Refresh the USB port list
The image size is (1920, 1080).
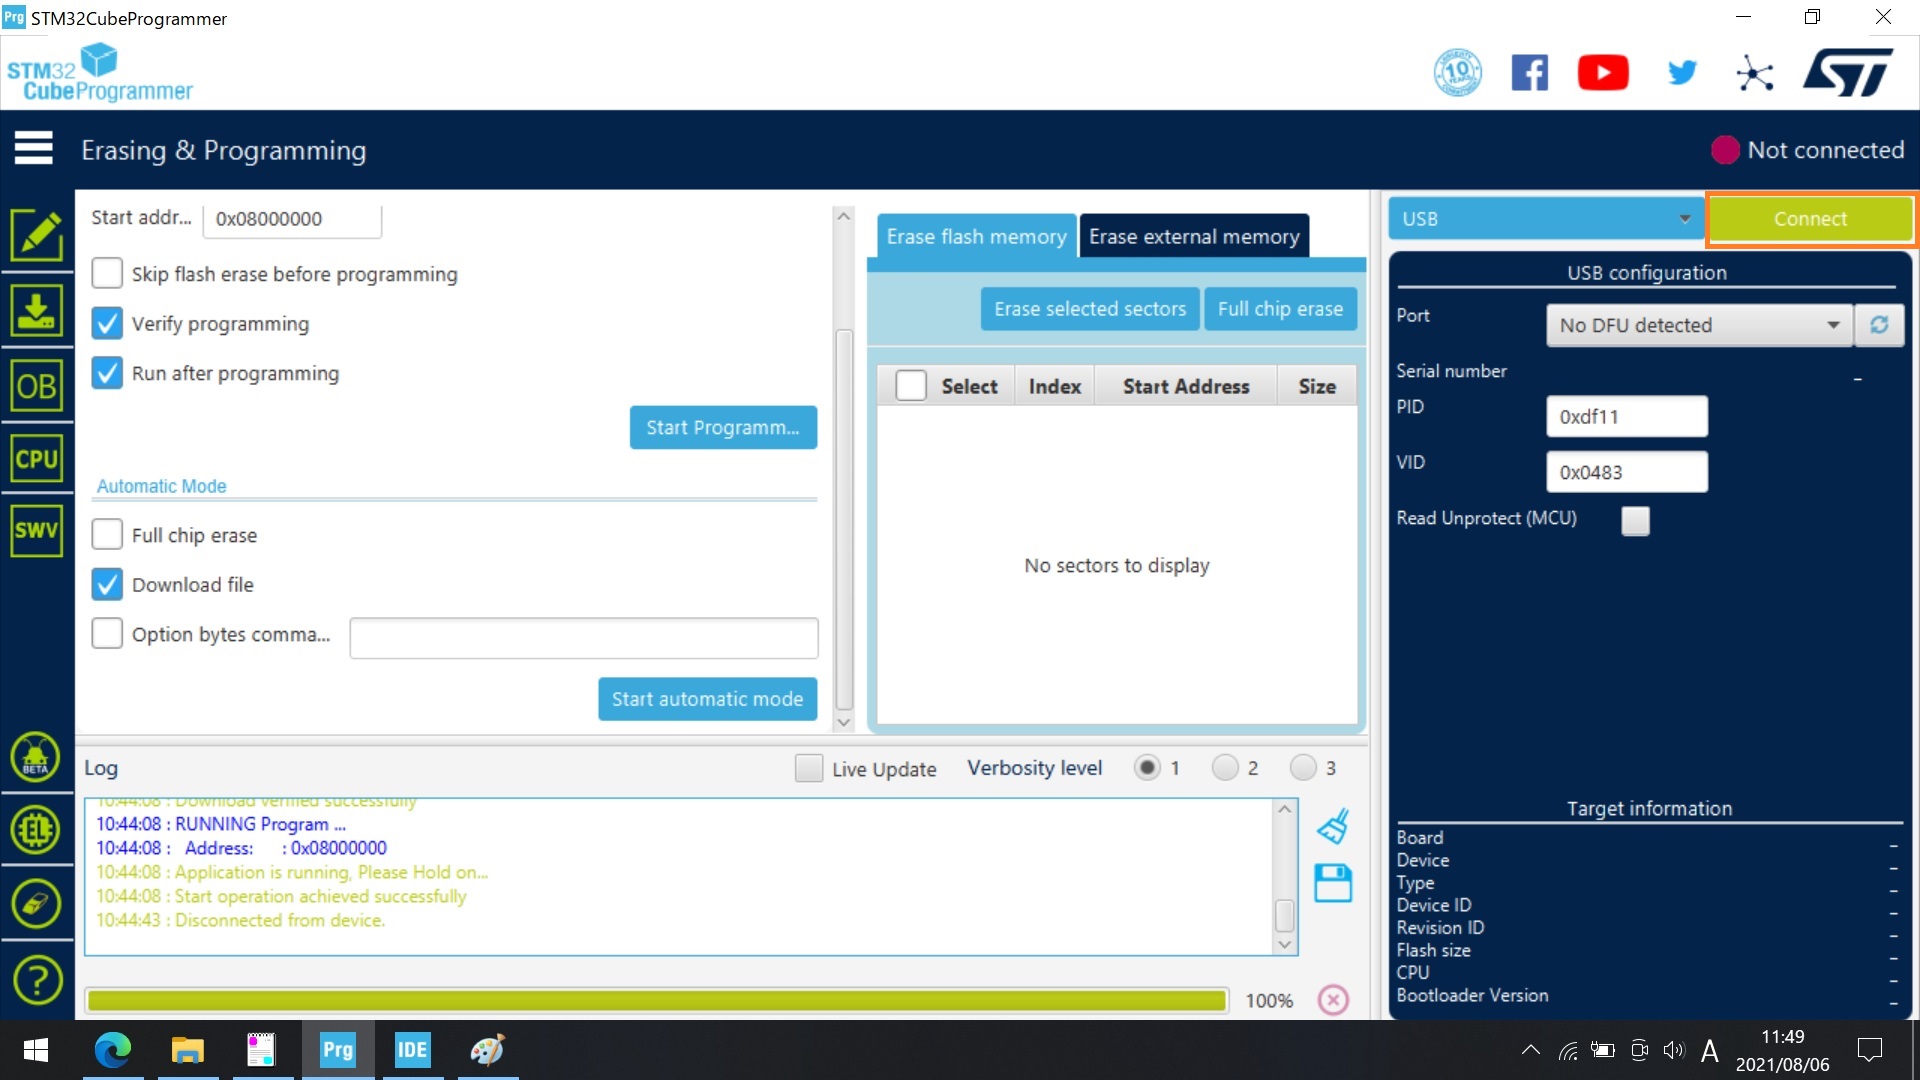1879,325
